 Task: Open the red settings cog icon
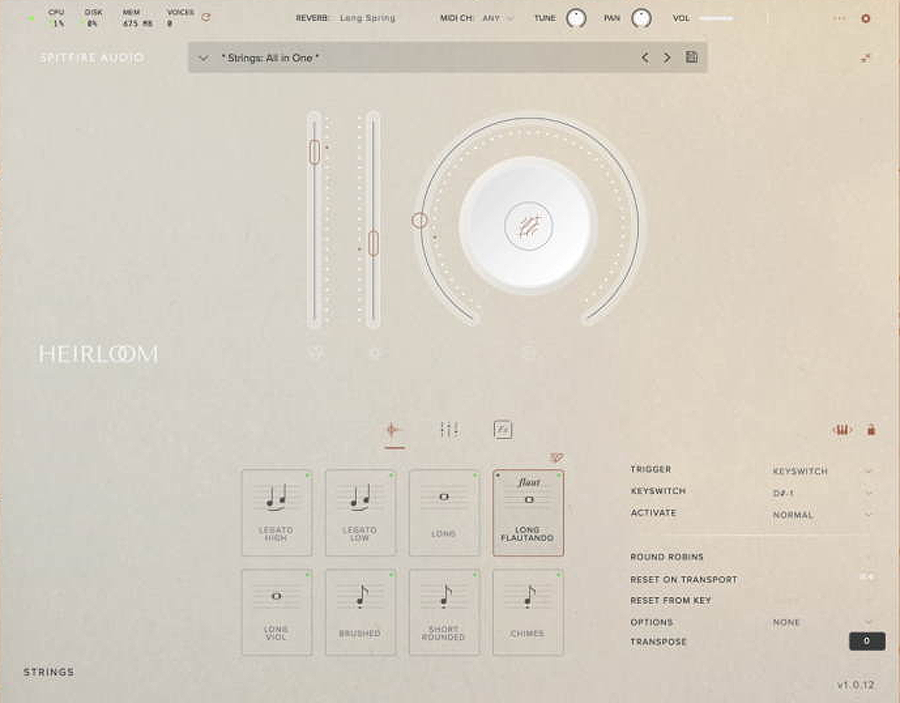[866, 18]
